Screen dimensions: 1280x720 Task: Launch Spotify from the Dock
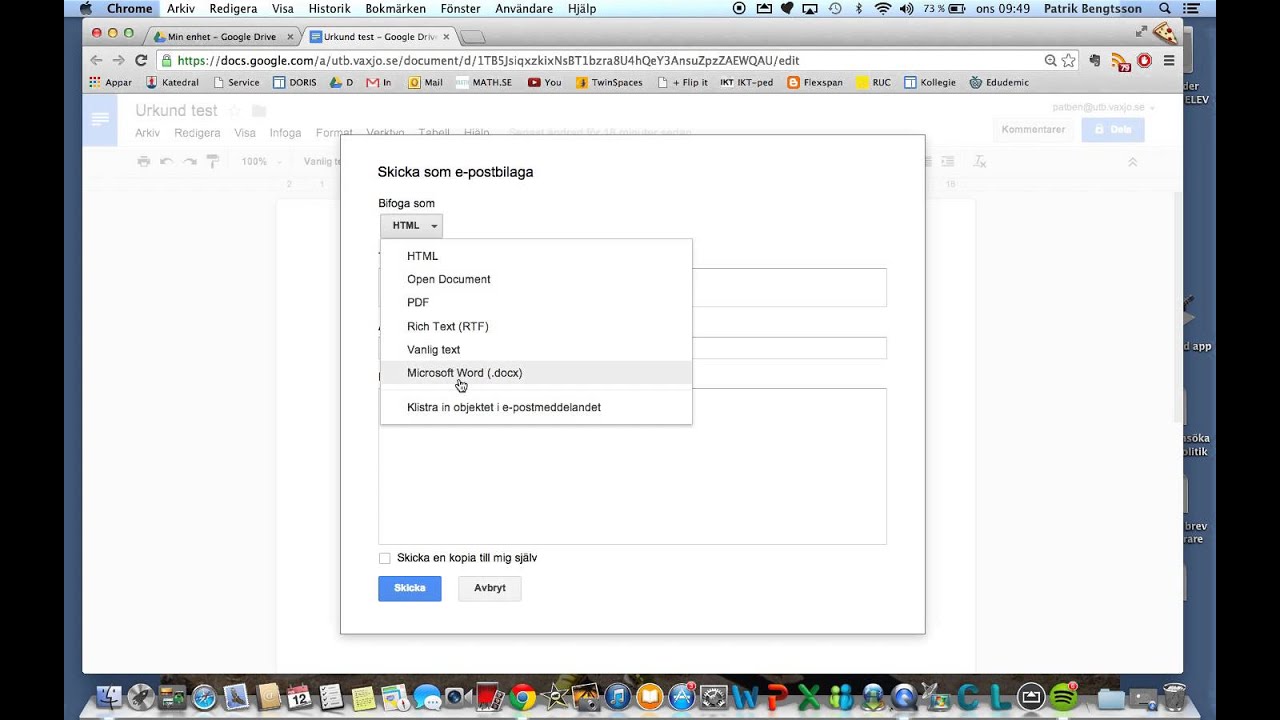[1063, 697]
